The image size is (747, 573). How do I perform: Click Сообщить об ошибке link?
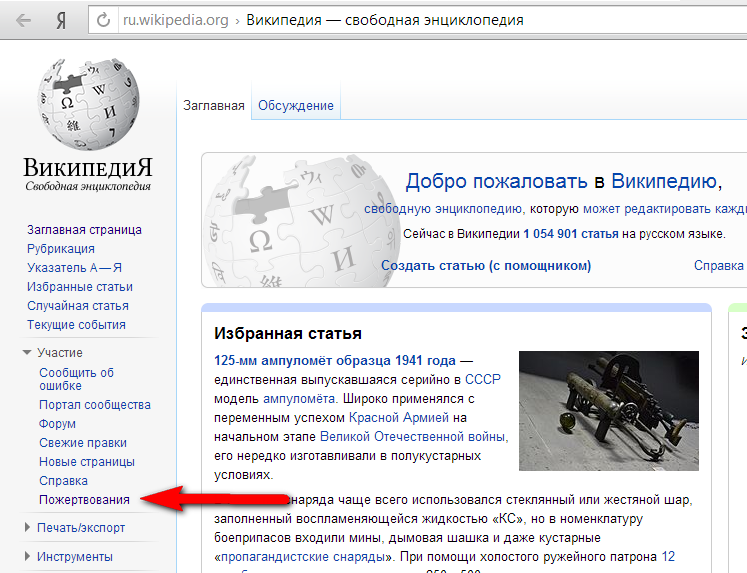point(76,379)
